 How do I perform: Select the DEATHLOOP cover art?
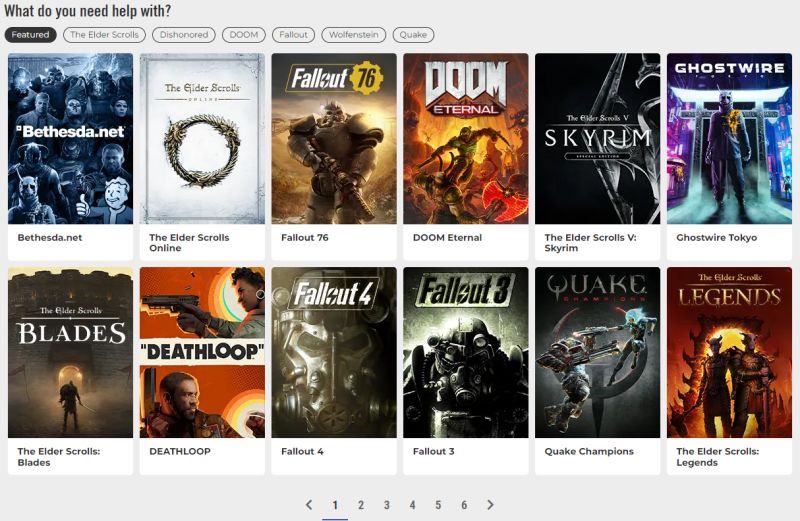tap(202, 352)
